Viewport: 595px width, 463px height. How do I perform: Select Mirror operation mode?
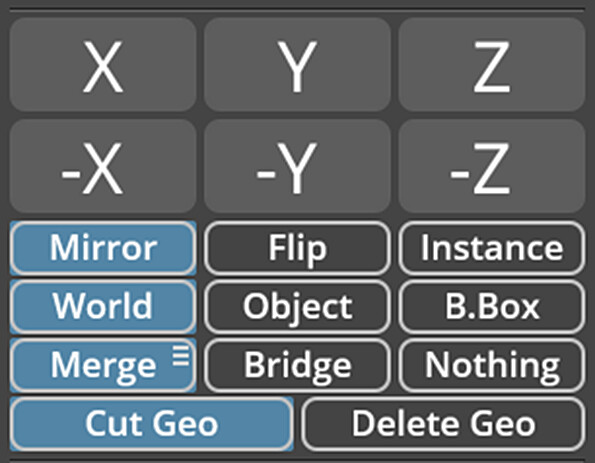pyautogui.click(x=103, y=248)
